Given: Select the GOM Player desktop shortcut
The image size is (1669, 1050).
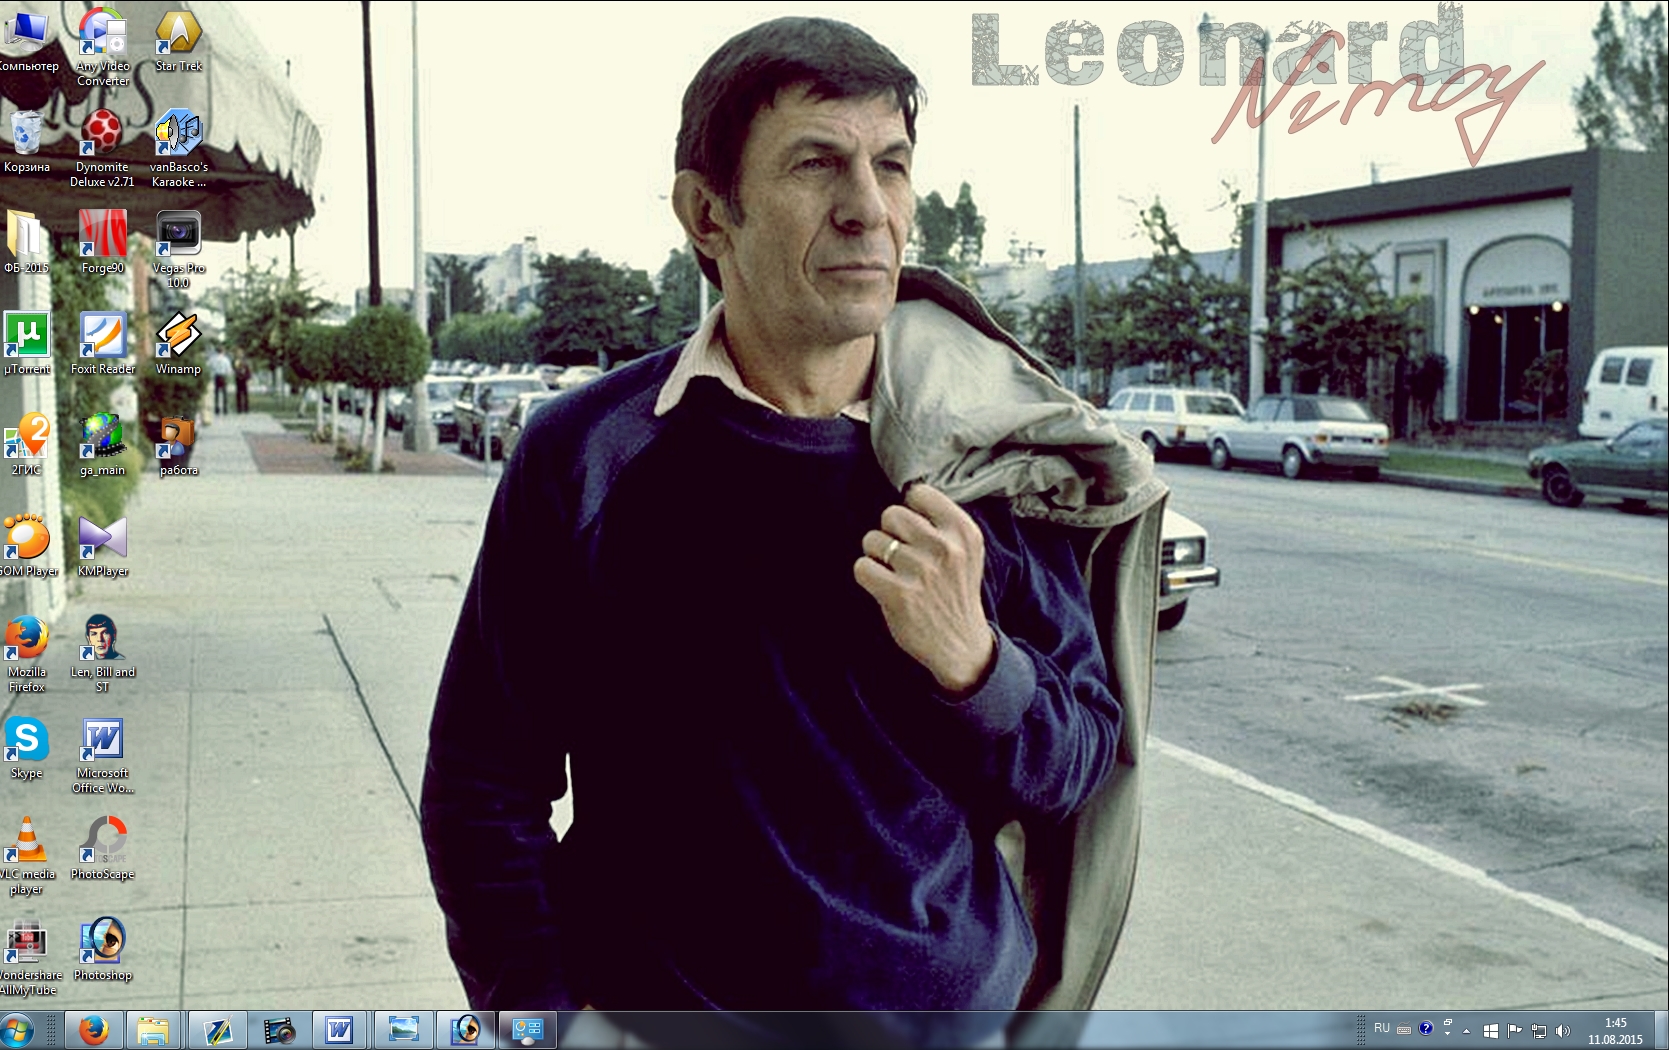Looking at the screenshot, I should coord(27,546).
